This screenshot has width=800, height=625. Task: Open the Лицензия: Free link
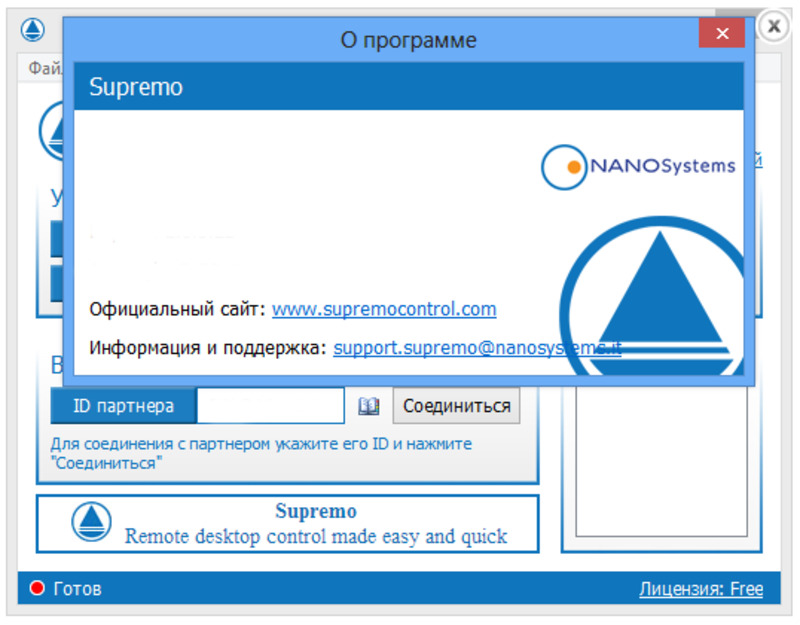[x=701, y=589]
